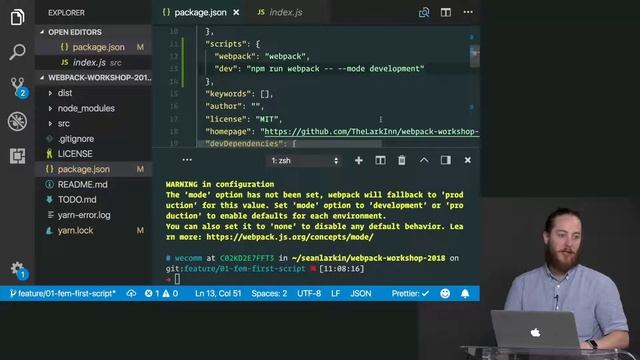Open the TODO.md file
The image size is (640, 360).
pos(93,200)
